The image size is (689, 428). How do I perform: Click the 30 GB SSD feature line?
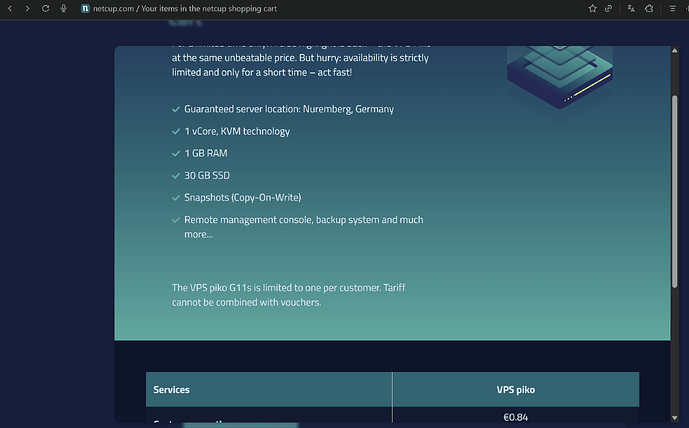click(206, 175)
